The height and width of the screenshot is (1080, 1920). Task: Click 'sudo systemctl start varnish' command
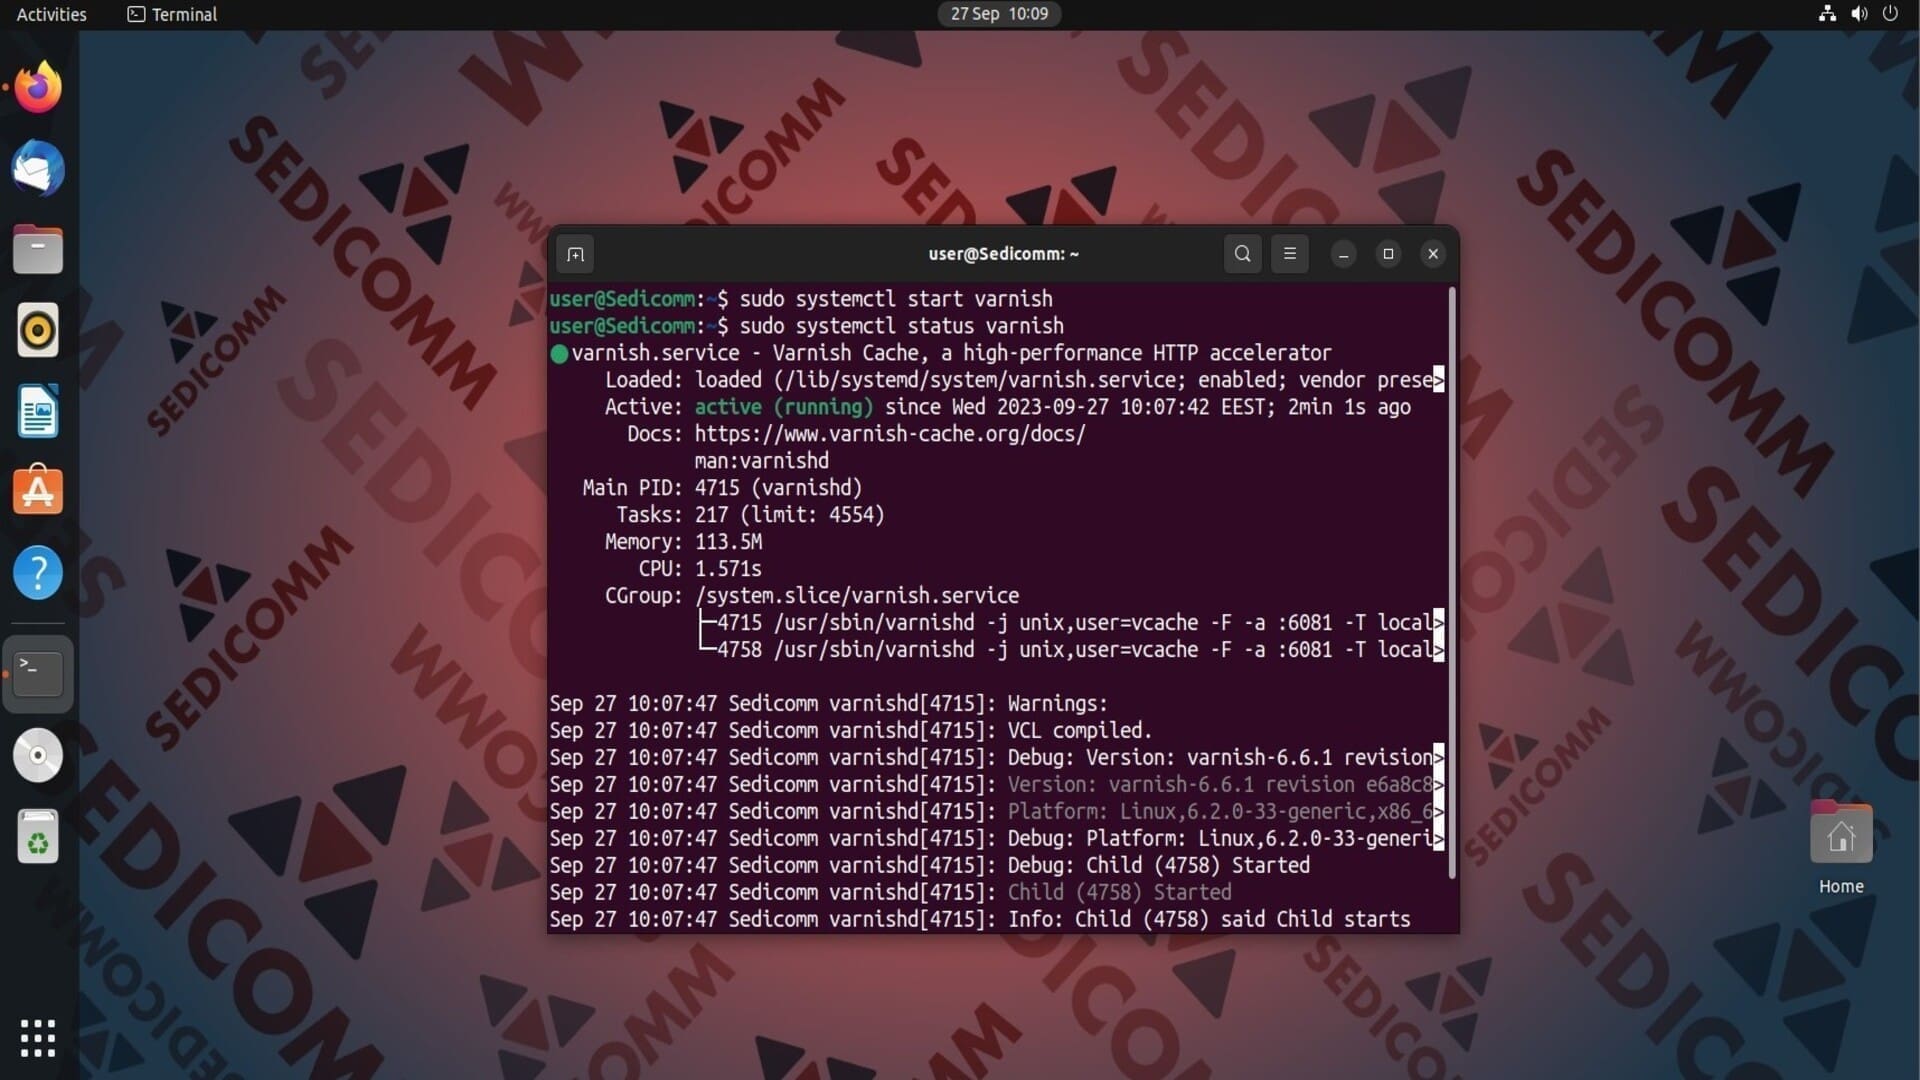(896, 299)
